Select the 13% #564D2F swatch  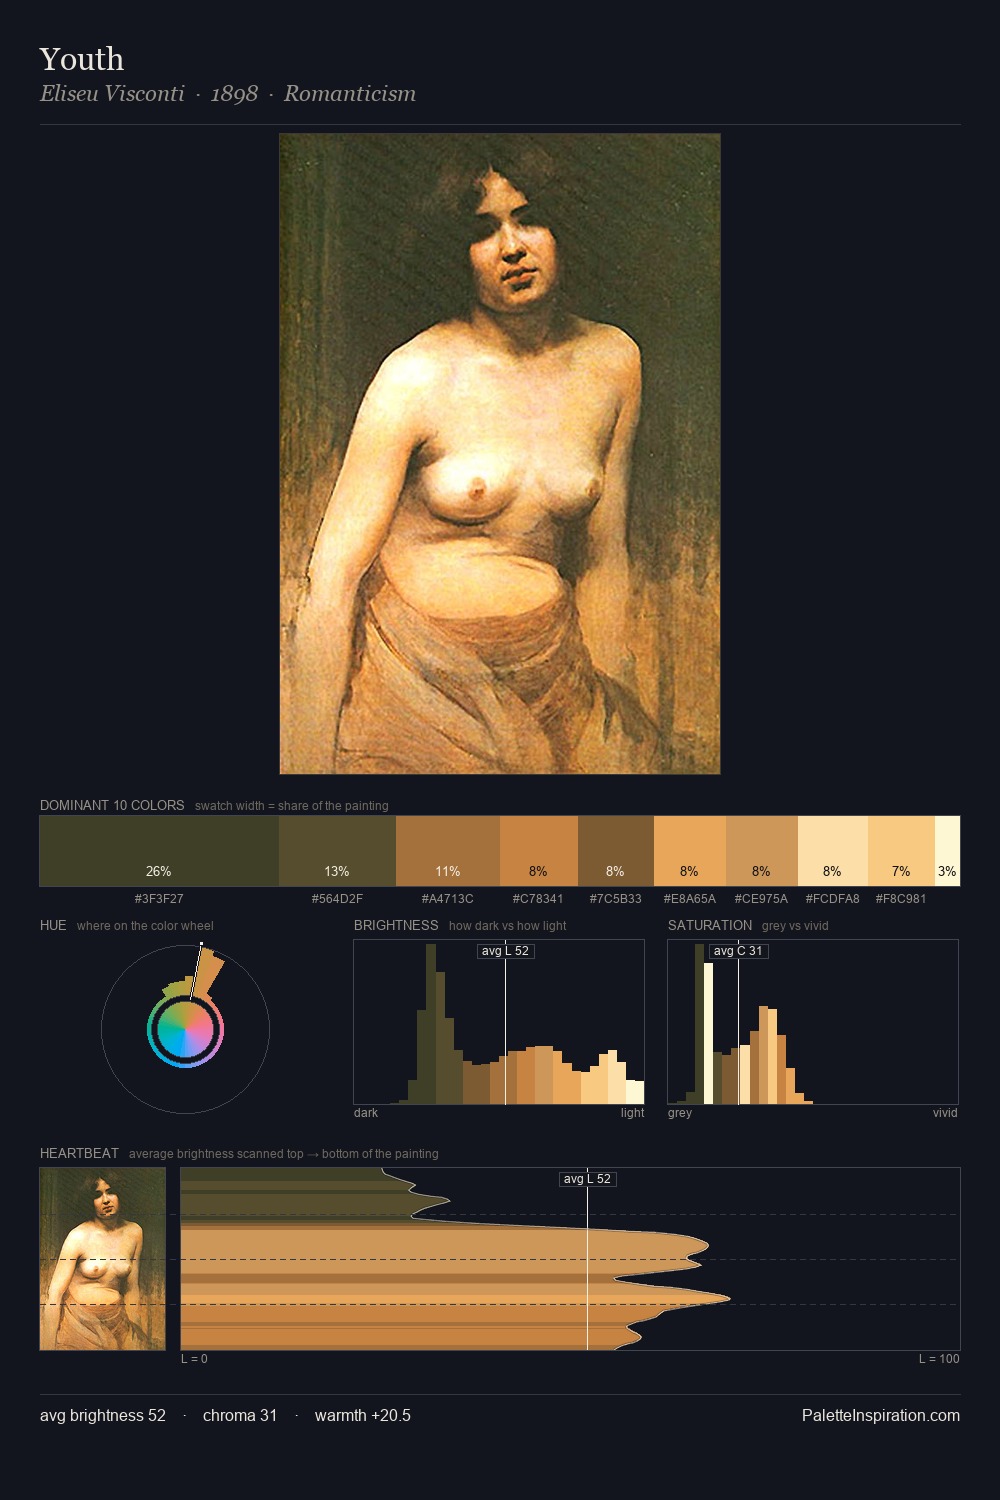coord(337,851)
